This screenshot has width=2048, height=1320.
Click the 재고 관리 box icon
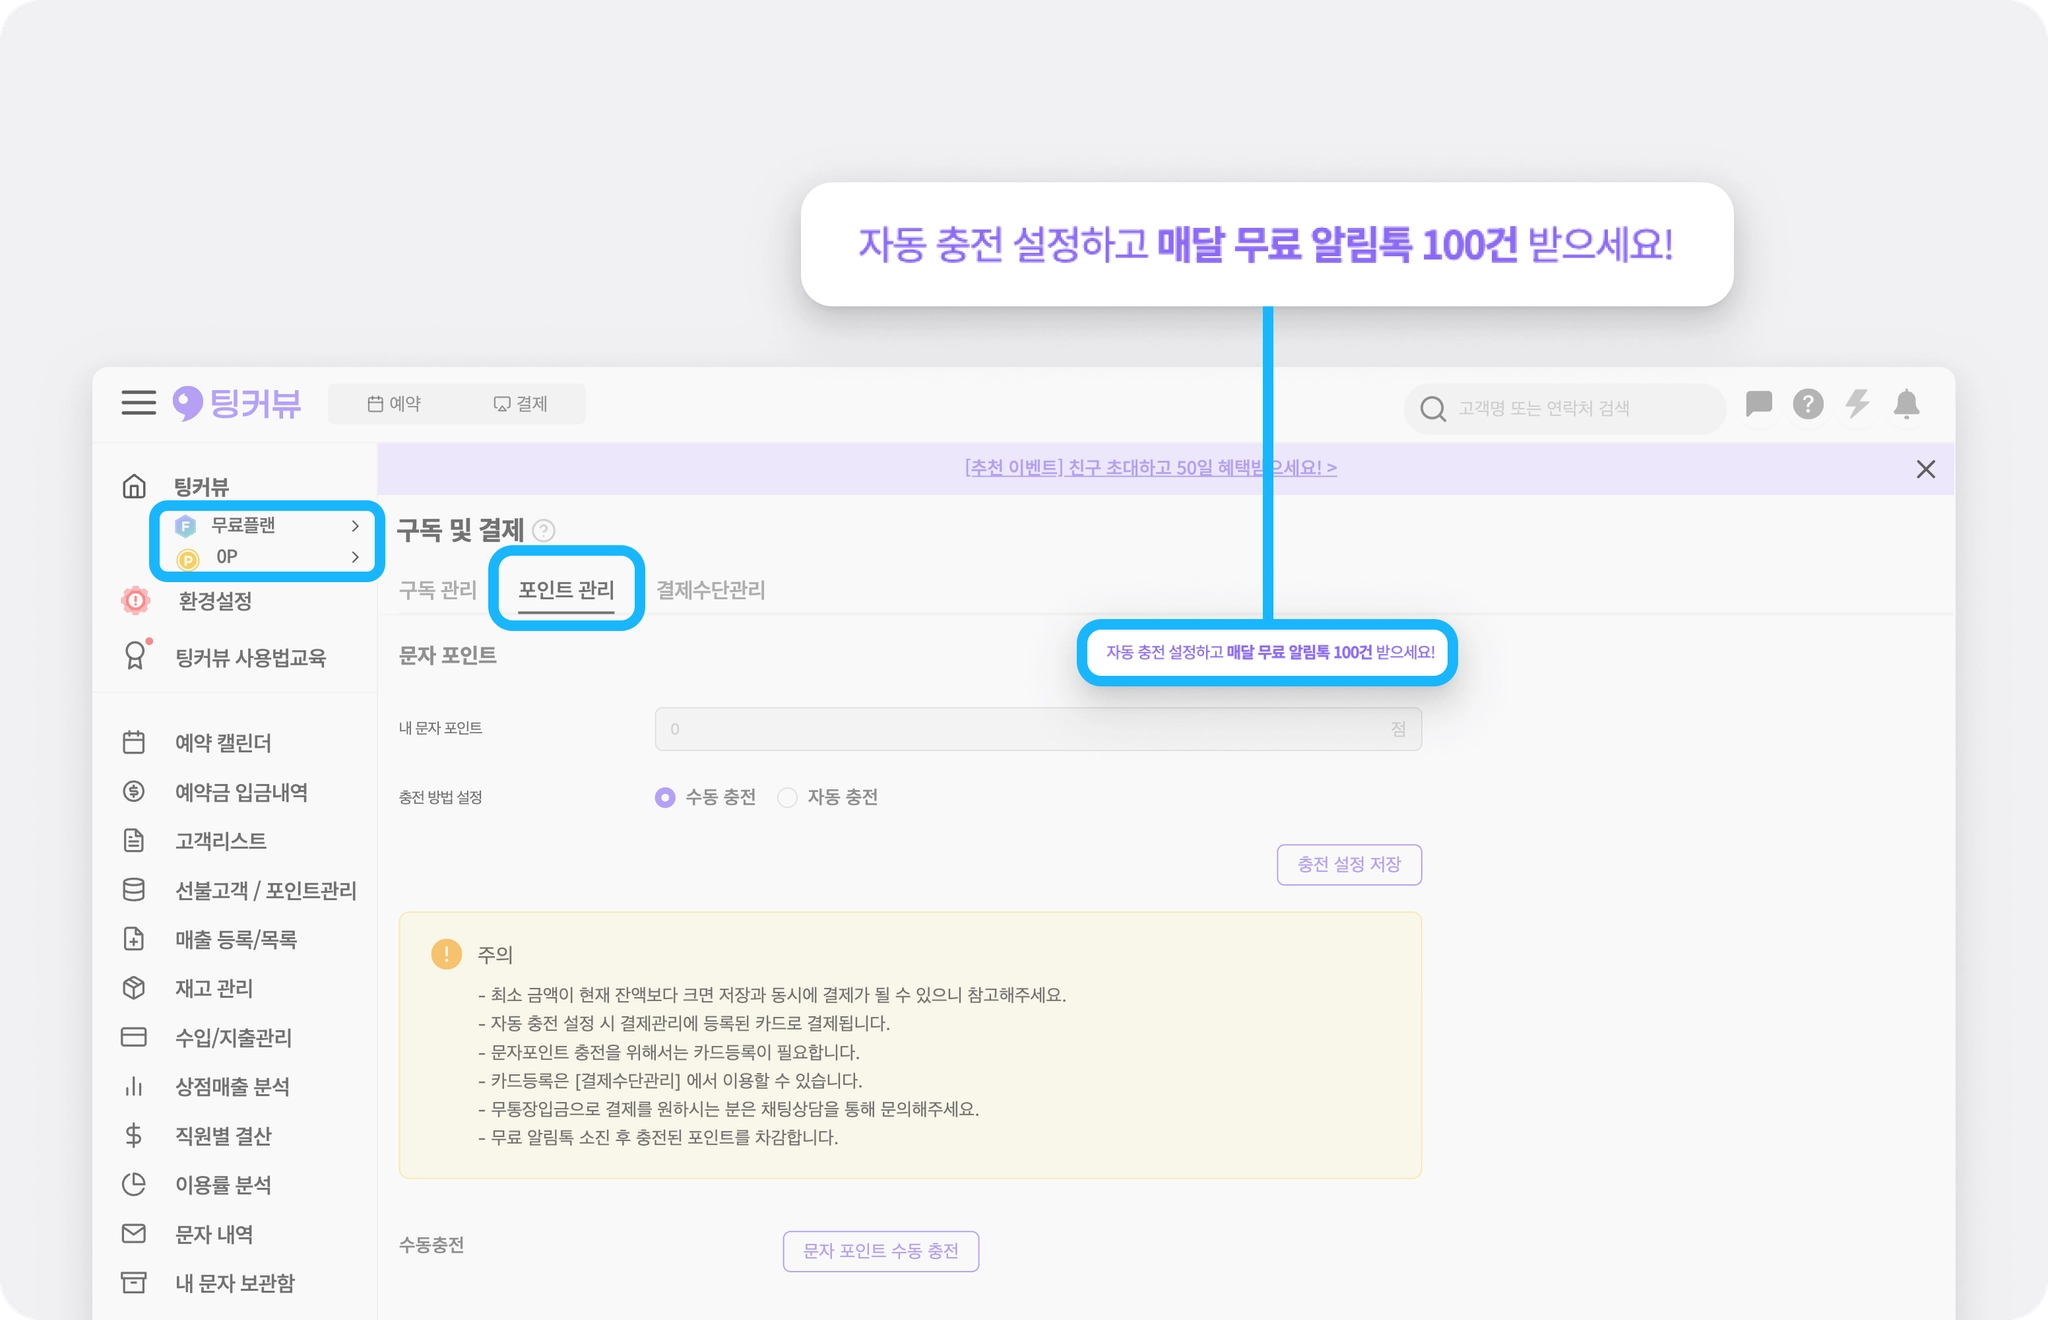[x=134, y=988]
